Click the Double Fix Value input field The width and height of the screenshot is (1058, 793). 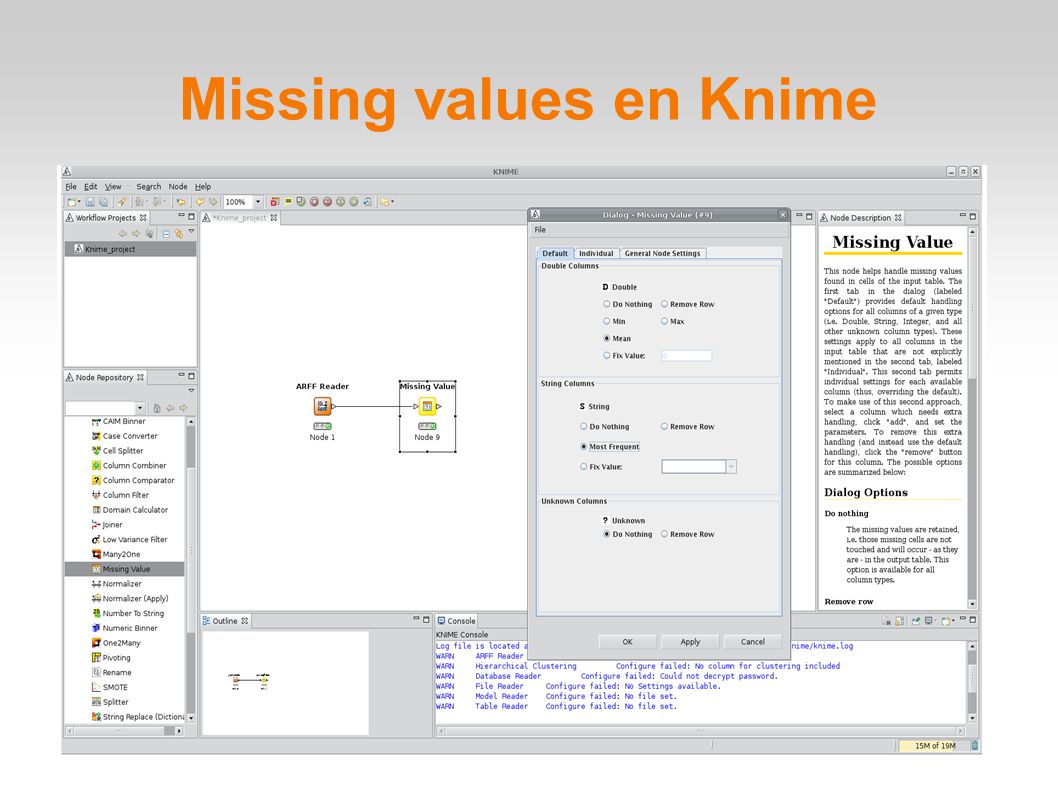point(686,356)
